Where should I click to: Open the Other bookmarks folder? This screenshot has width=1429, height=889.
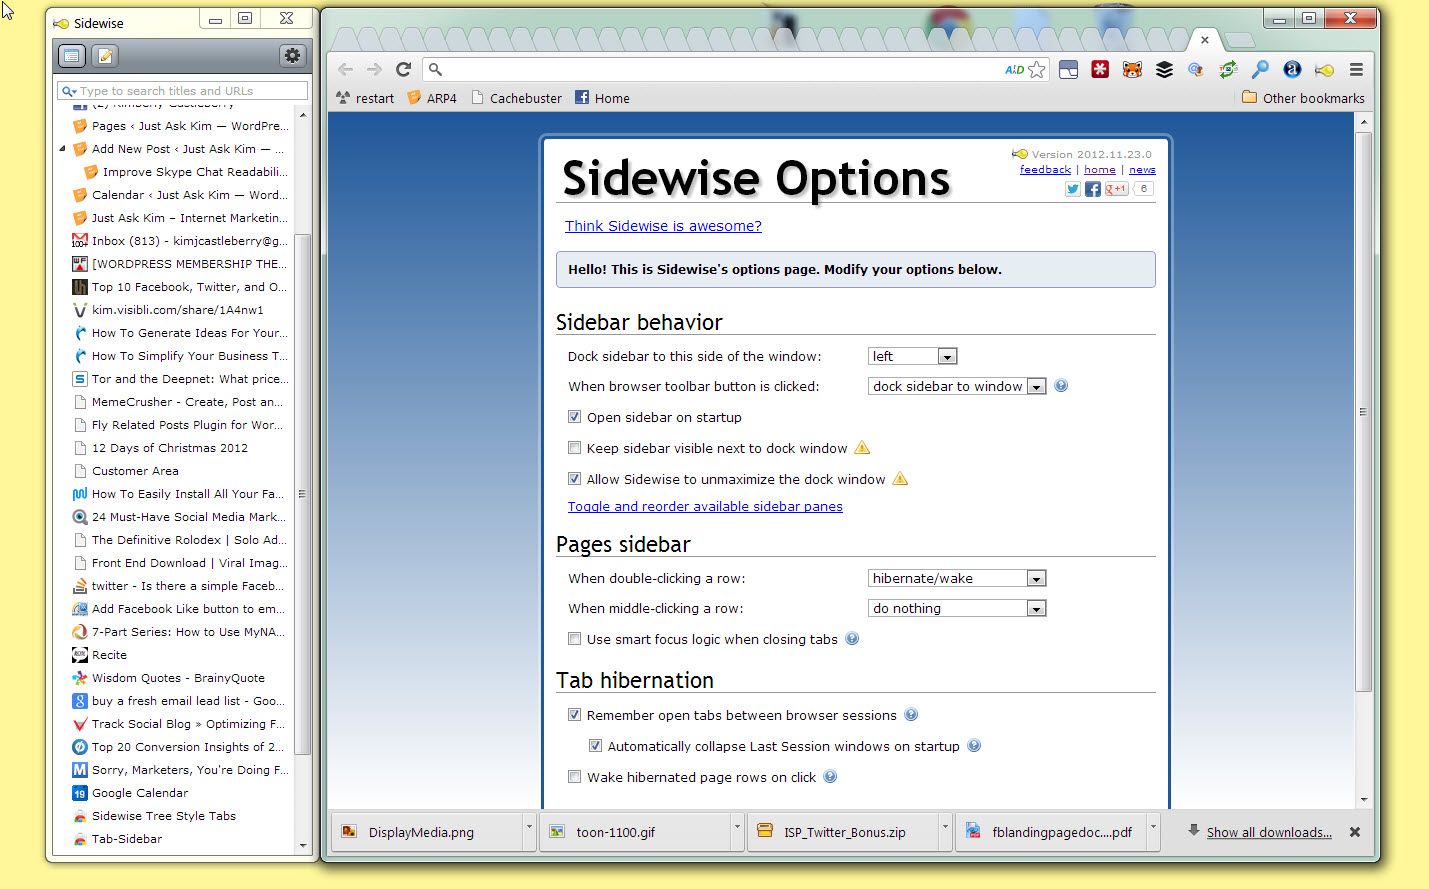1303,98
